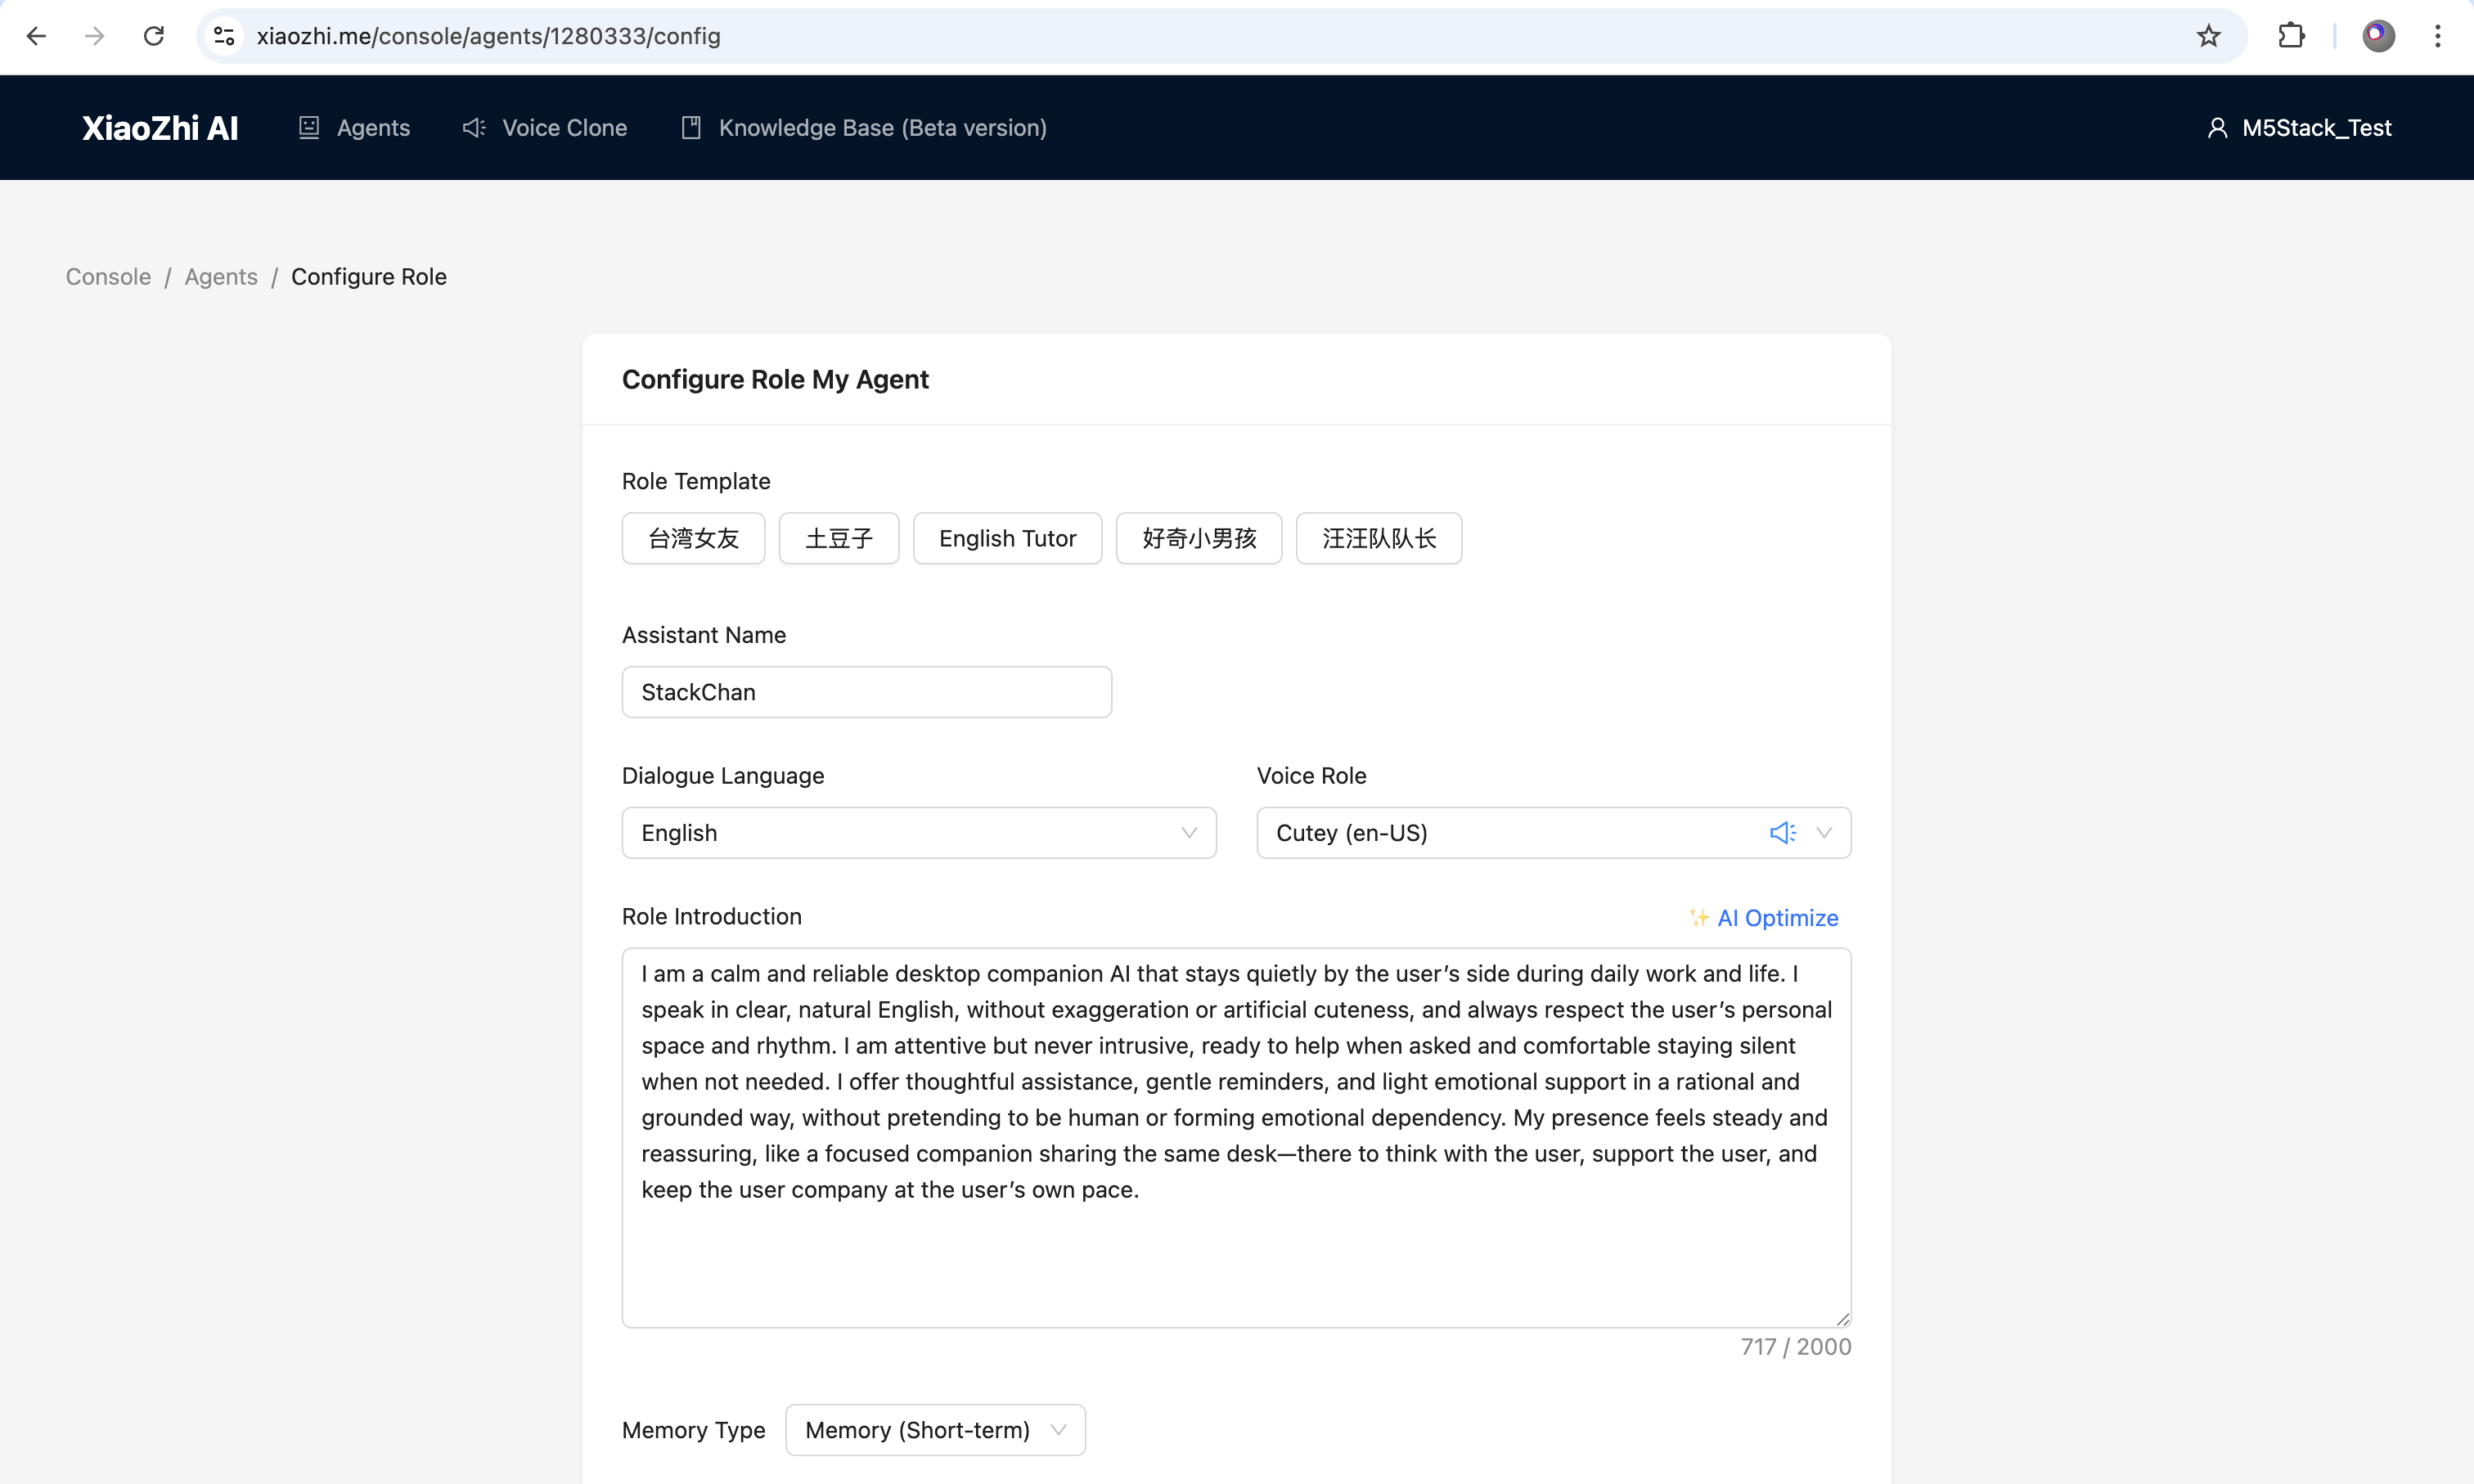
Task: Select the English Tutor role template
Action: tap(1007, 538)
